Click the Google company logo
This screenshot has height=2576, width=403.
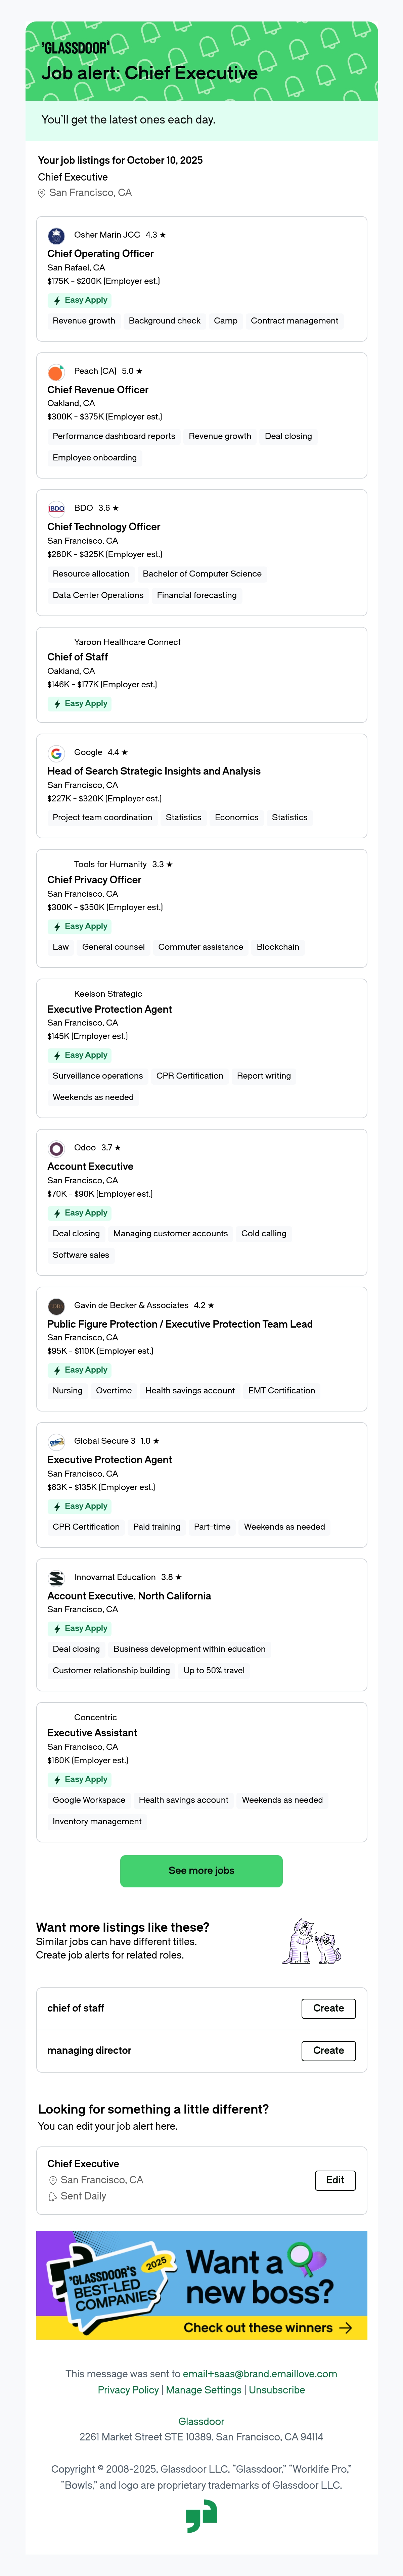56,753
